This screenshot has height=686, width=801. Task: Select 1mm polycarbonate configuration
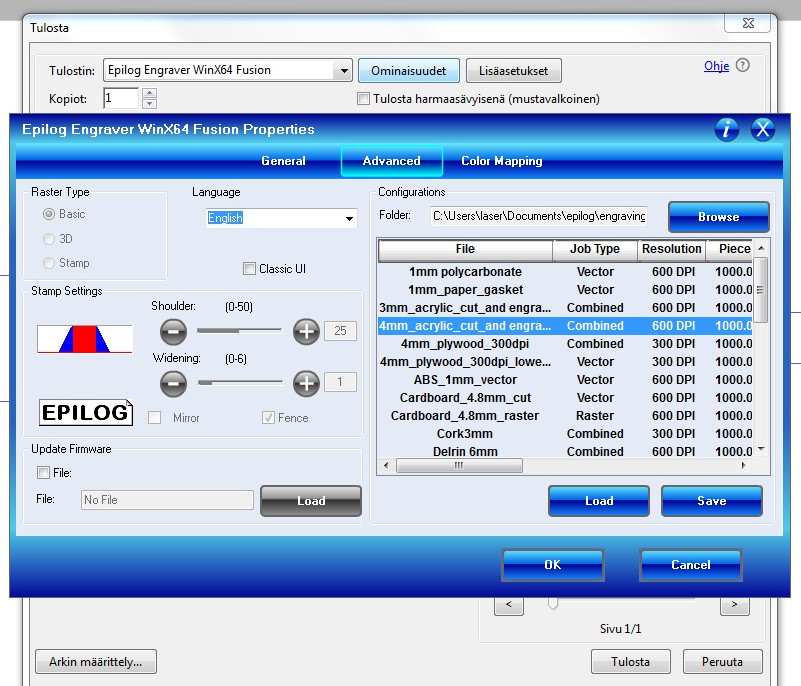(565, 272)
